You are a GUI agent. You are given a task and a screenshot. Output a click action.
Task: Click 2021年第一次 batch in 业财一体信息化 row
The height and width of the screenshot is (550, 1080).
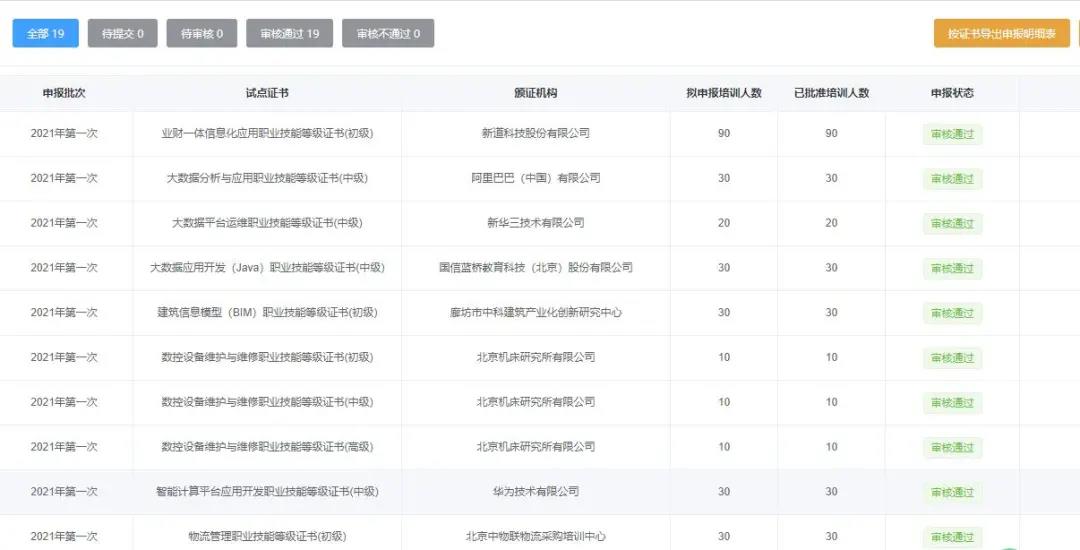click(64, 134)
